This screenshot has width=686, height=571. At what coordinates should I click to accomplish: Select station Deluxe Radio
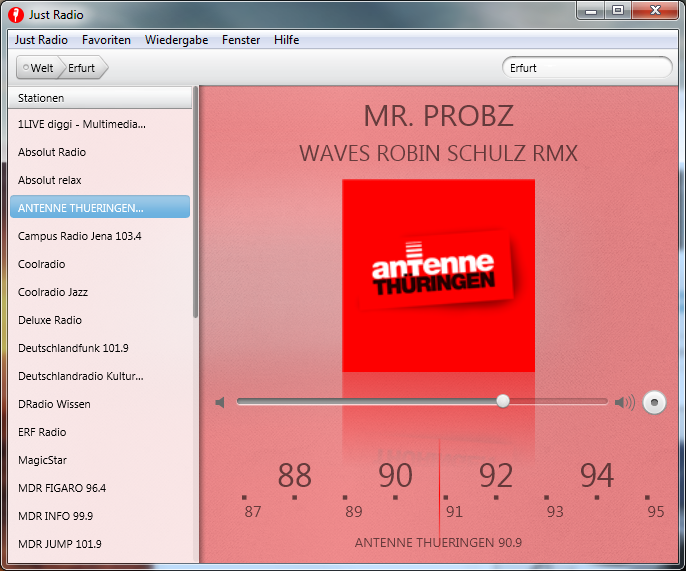click(100, 320)
